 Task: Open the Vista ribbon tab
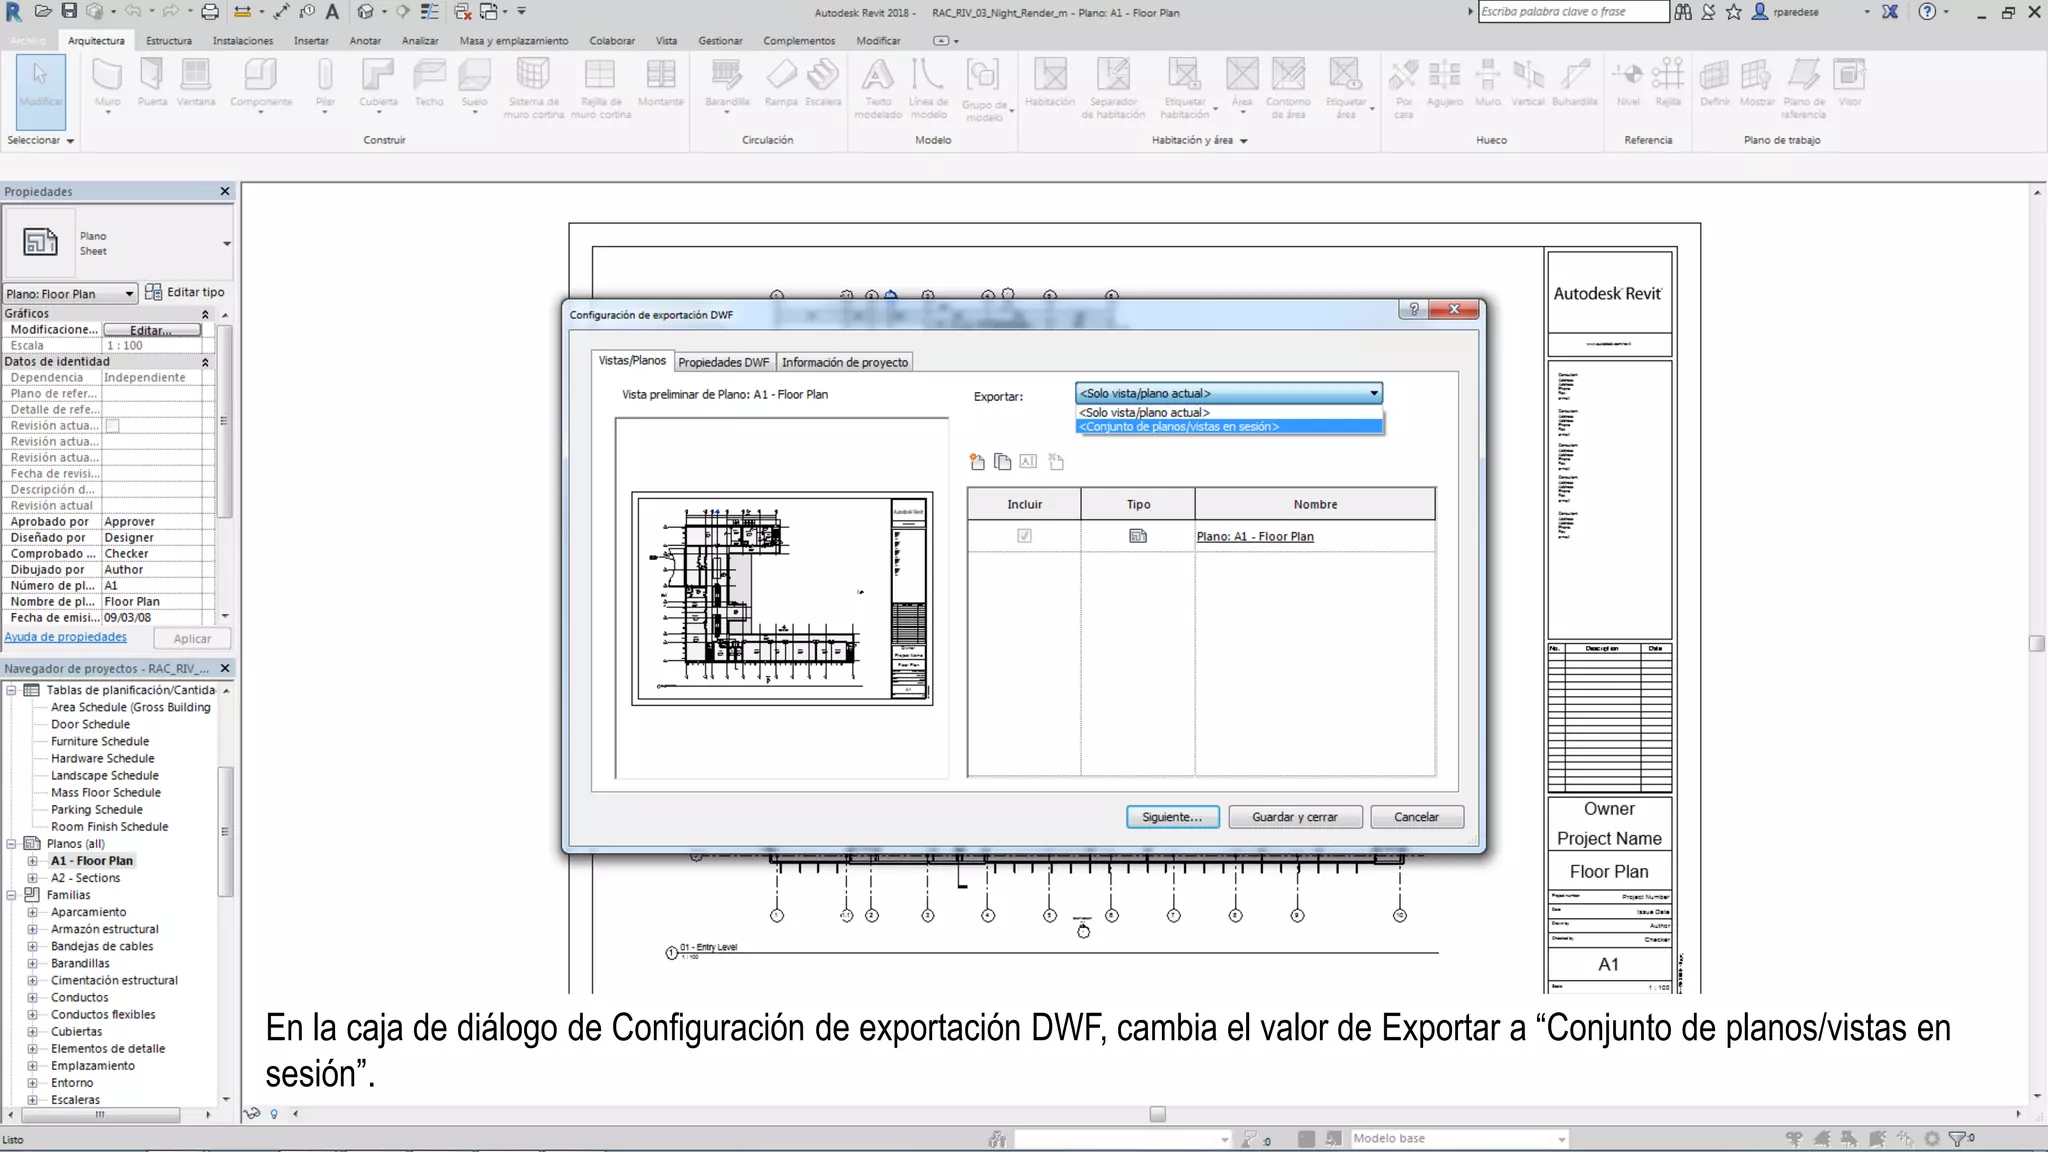pos(666,41)
